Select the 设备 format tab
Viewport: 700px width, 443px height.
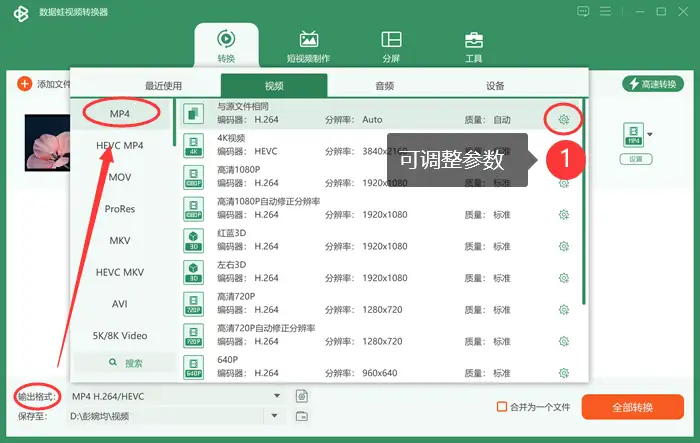click(495, 86)
